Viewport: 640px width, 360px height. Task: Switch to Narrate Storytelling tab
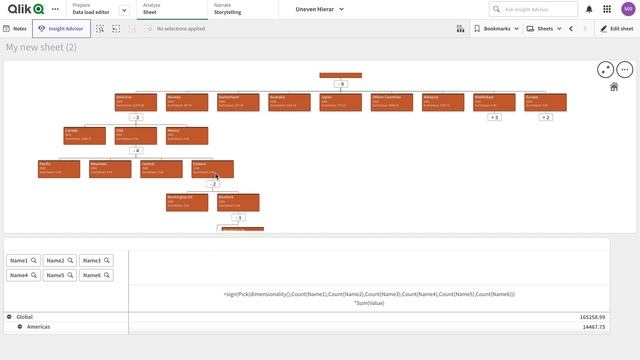tap(227, 9)
